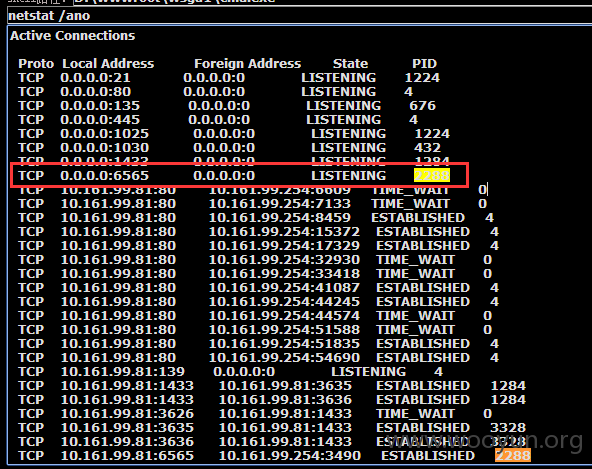The height and width of the screenshot is (469, 592).
Task: Select foreign address 10.161.99.254:54690
Action: coord(284,357)
